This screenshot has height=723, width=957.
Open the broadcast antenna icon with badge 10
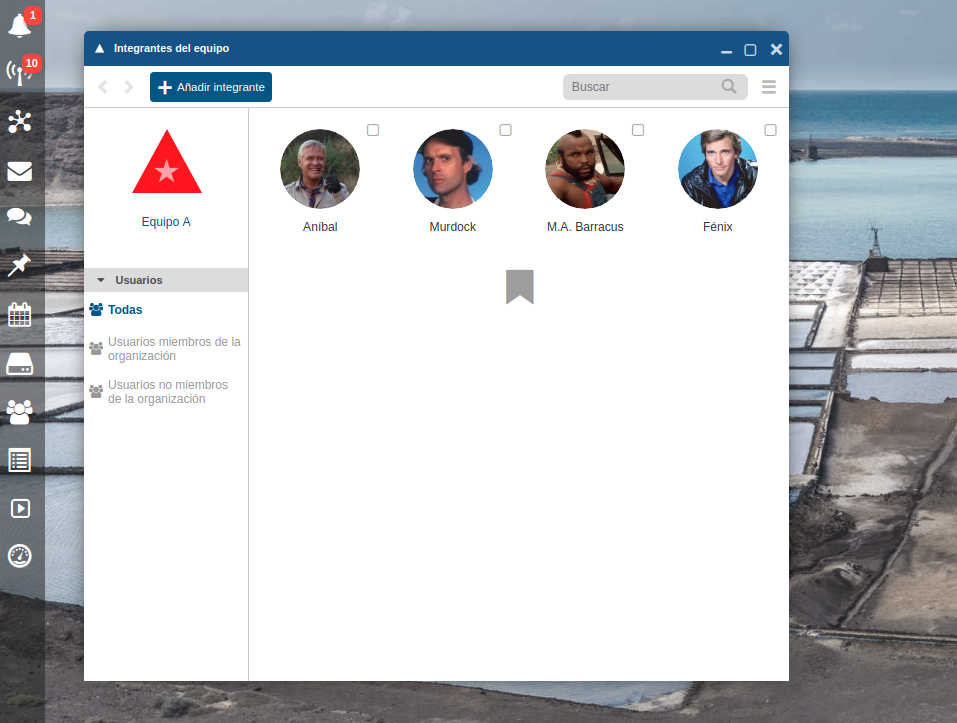[x=20, y=72]
